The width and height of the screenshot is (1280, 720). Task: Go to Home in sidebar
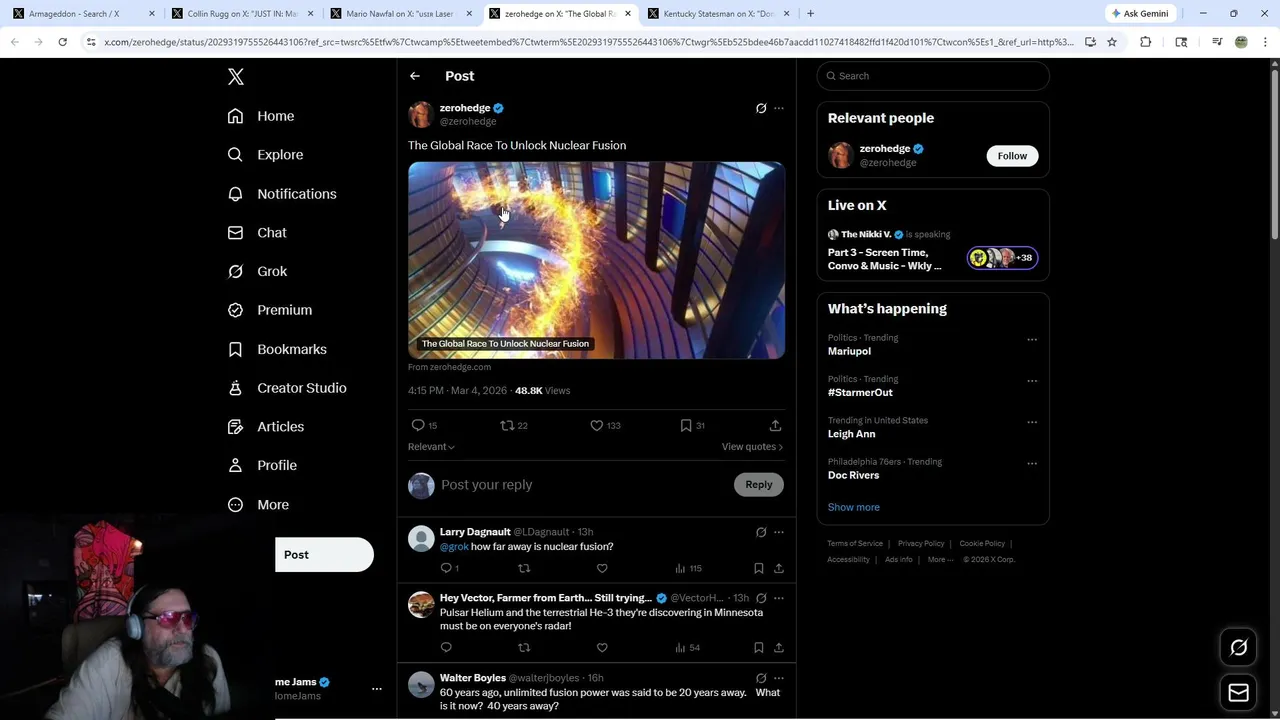[261, 116]
